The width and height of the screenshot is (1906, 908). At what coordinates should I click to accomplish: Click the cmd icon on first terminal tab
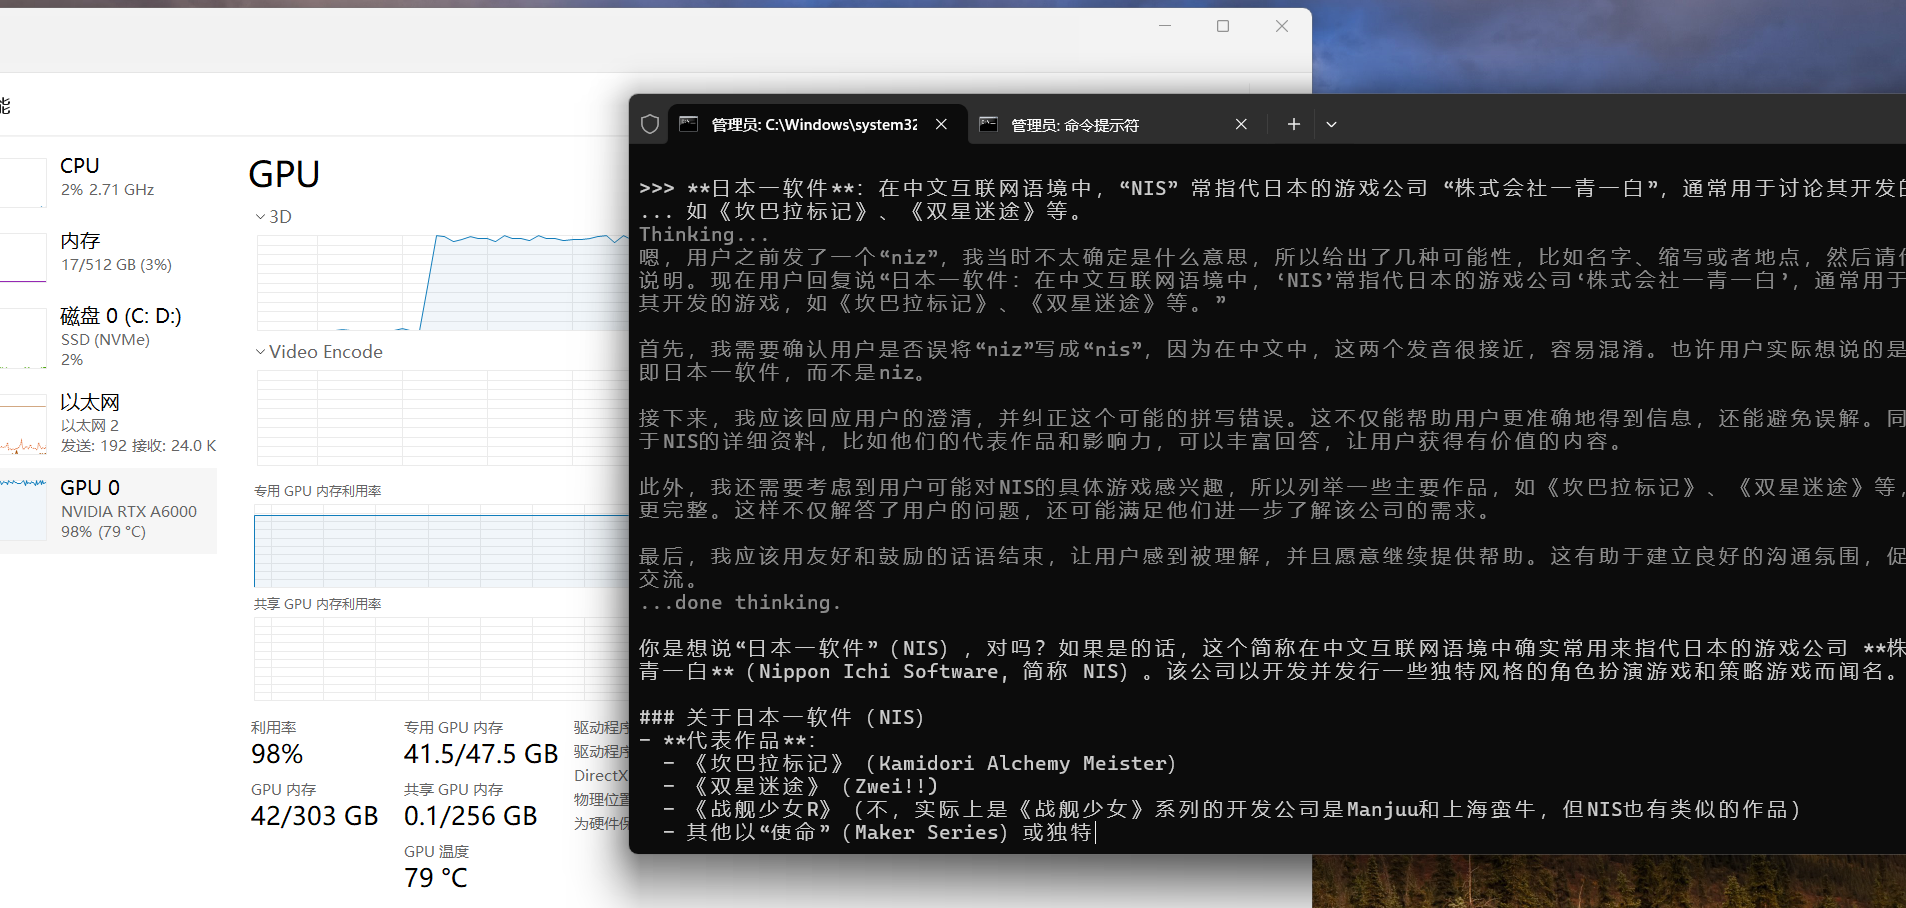[688, 124]
